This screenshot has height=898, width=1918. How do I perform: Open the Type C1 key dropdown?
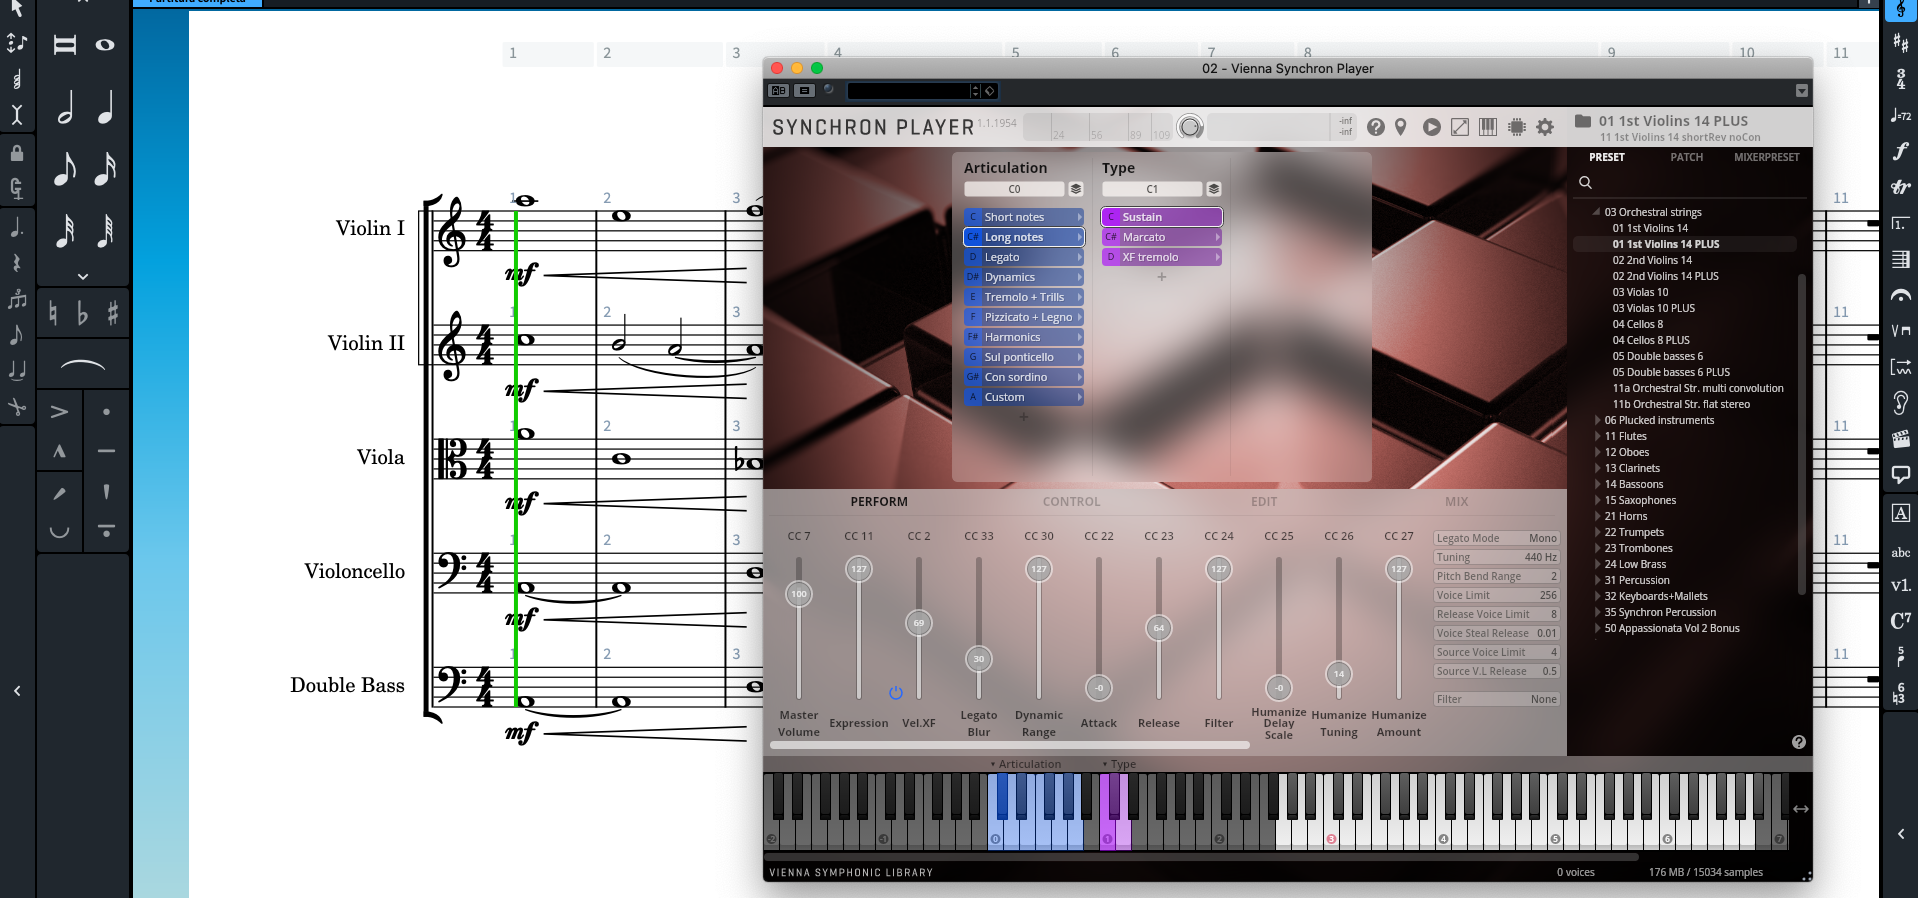click(x=1153, y=189)
